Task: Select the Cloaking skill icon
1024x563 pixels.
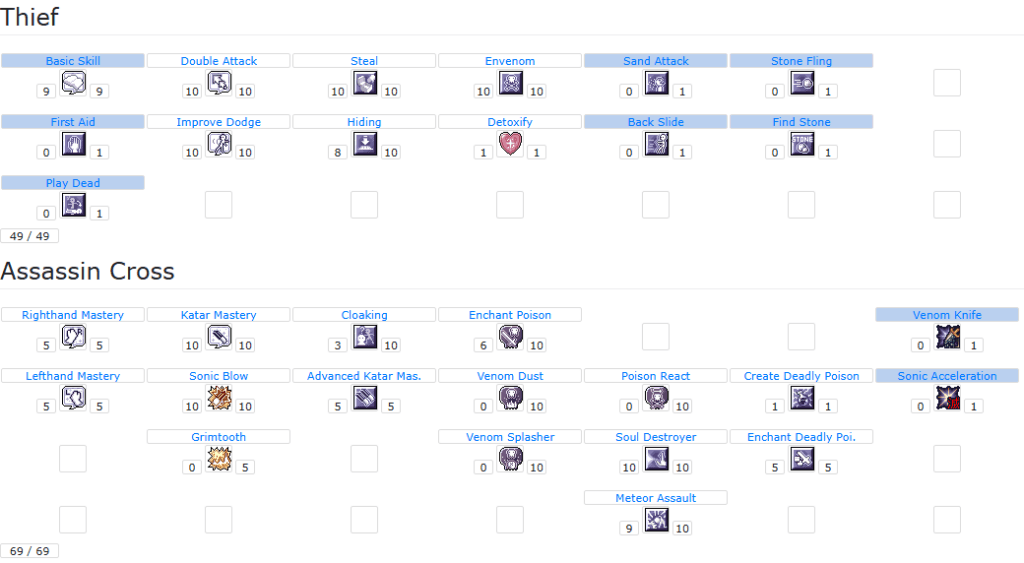Action: coord(365,337)
